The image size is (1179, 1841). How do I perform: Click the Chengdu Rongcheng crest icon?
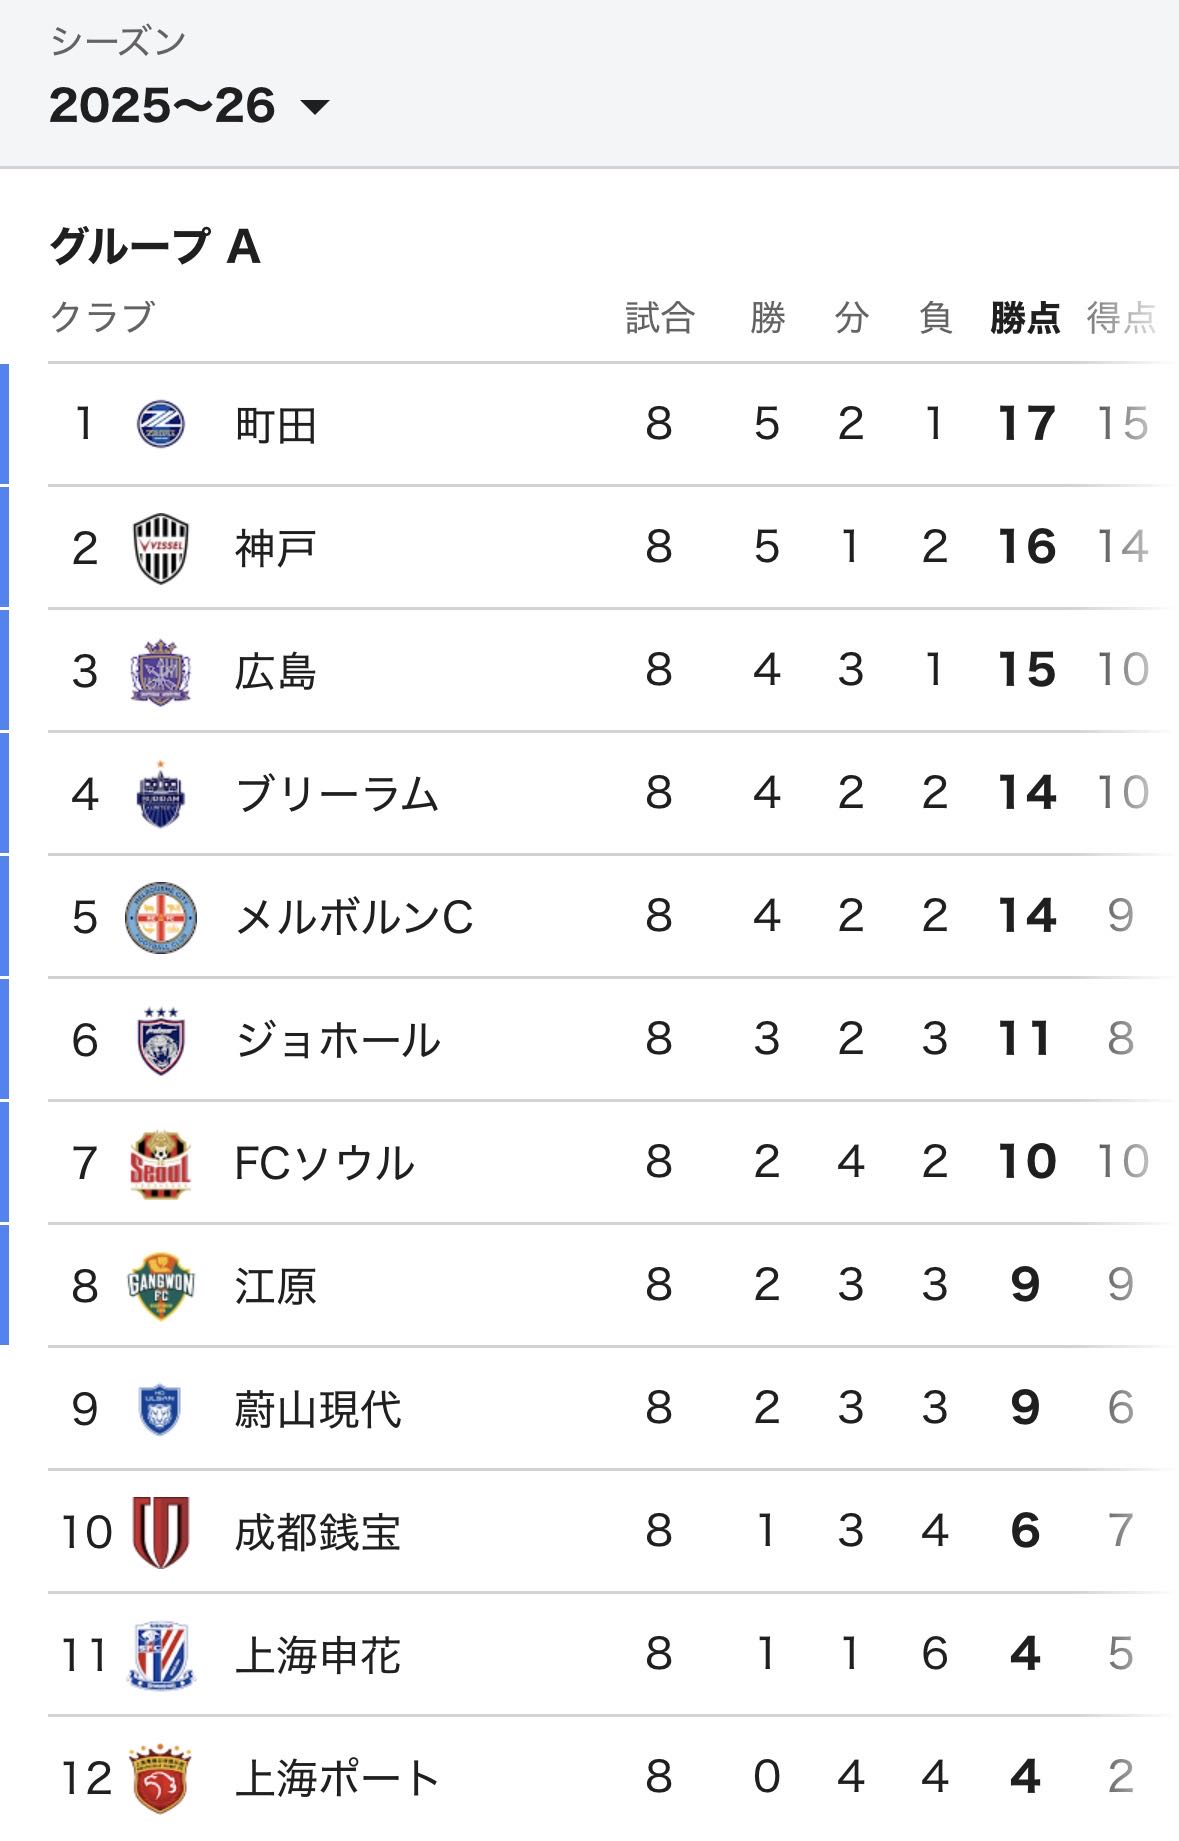pos(160,1532)
